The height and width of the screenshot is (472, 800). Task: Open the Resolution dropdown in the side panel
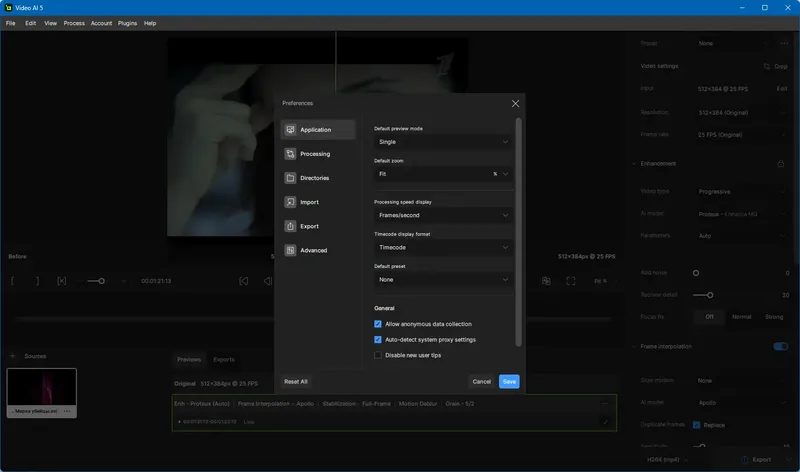point(742,113)
